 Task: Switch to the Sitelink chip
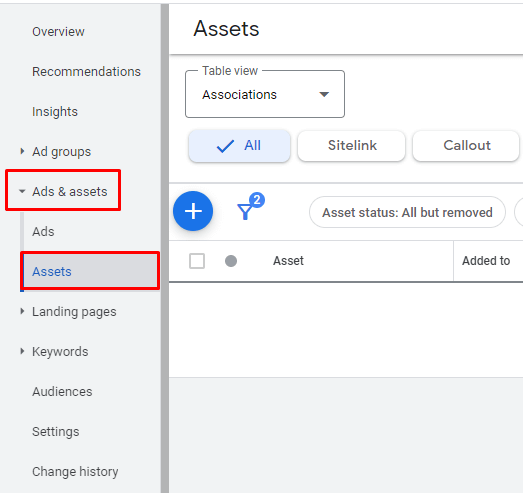pyautogui.click(x=352, y=146)
